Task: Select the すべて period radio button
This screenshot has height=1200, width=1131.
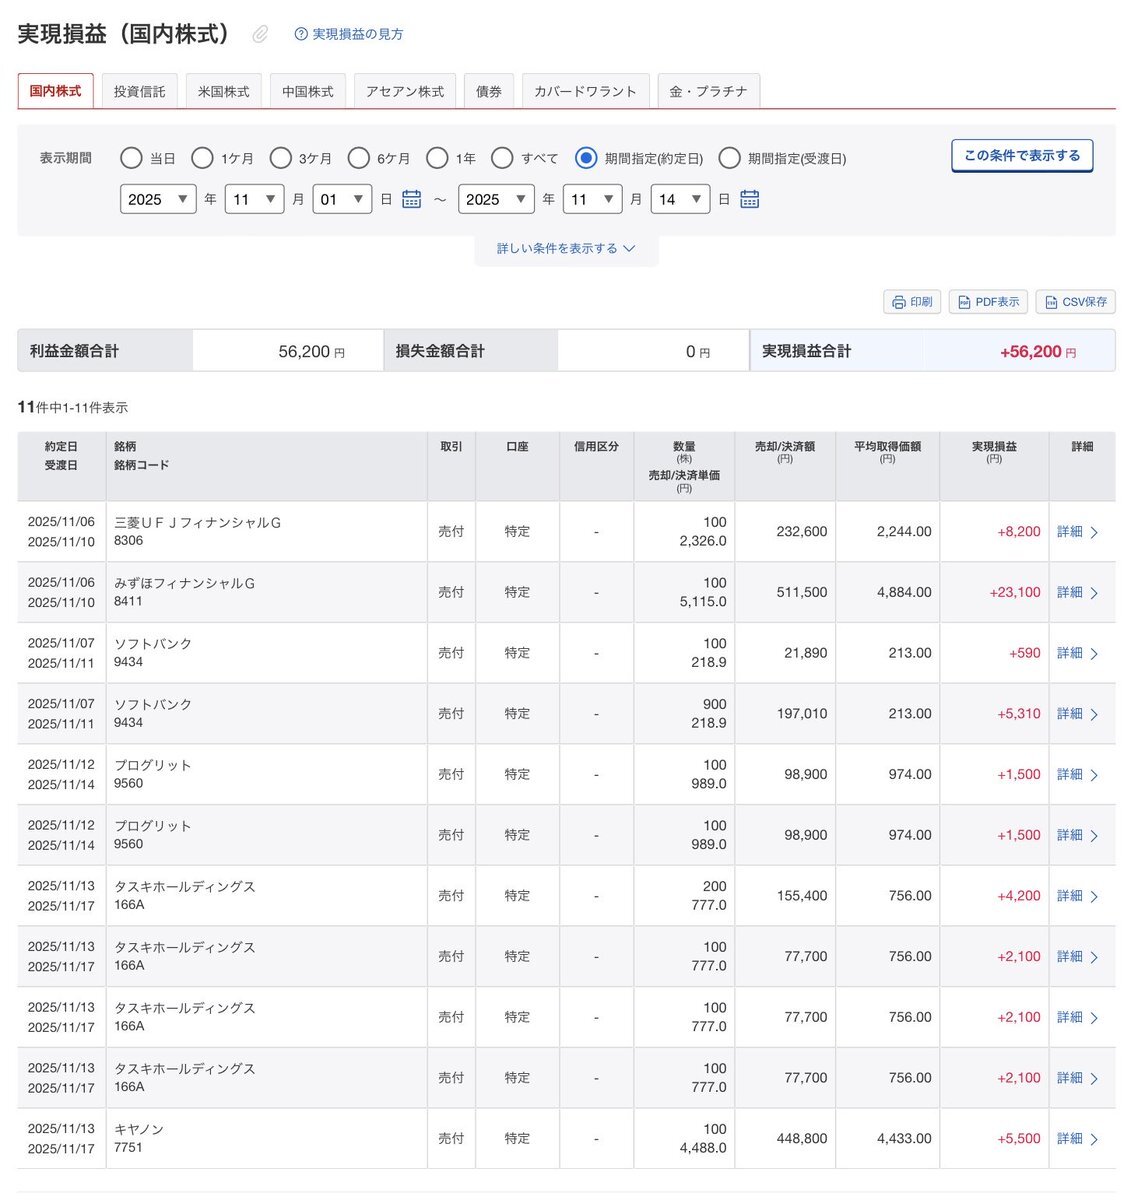Action: [503, 158]
